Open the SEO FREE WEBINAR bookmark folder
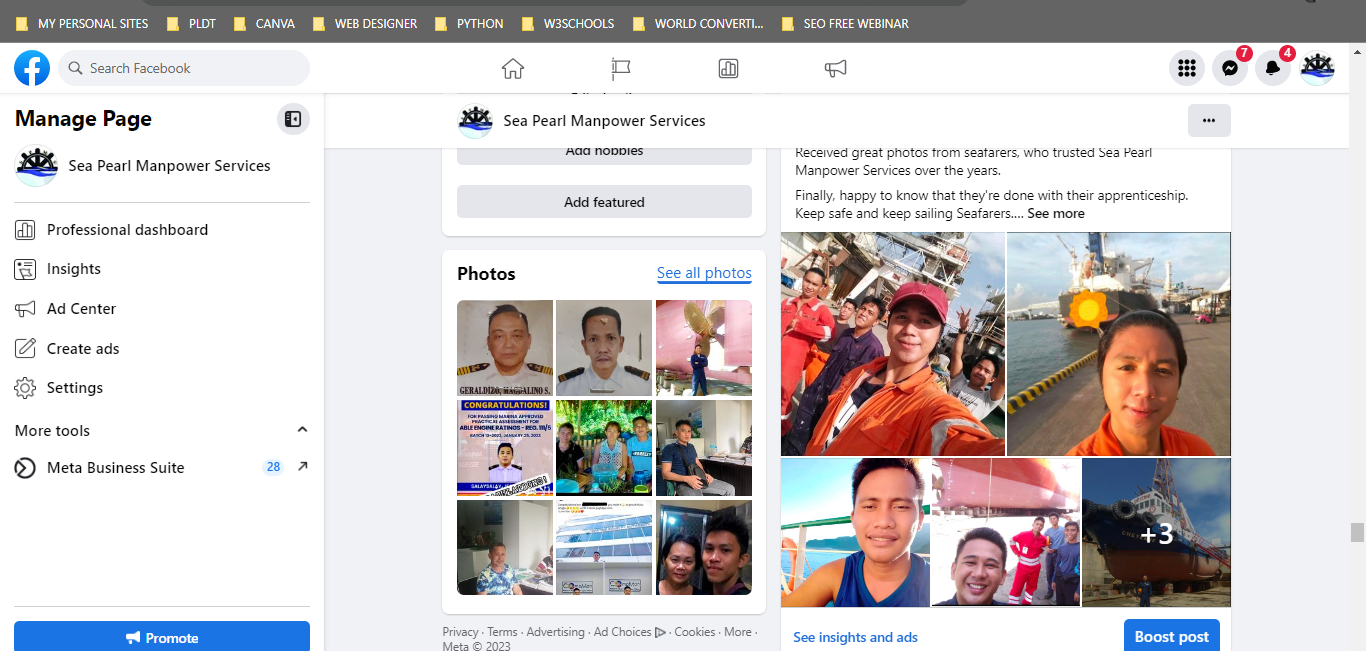The image size is (1366, 651). click(x=846, y=23)
